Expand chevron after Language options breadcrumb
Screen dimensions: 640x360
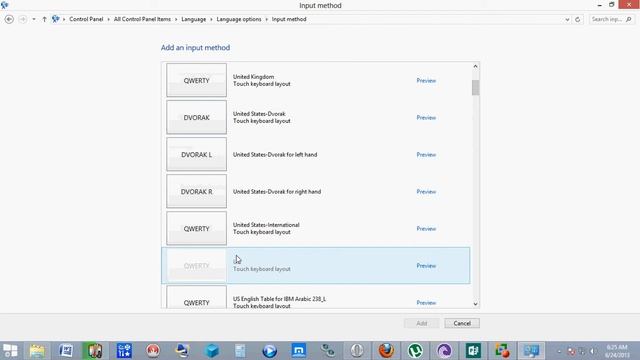click(267, 19)
